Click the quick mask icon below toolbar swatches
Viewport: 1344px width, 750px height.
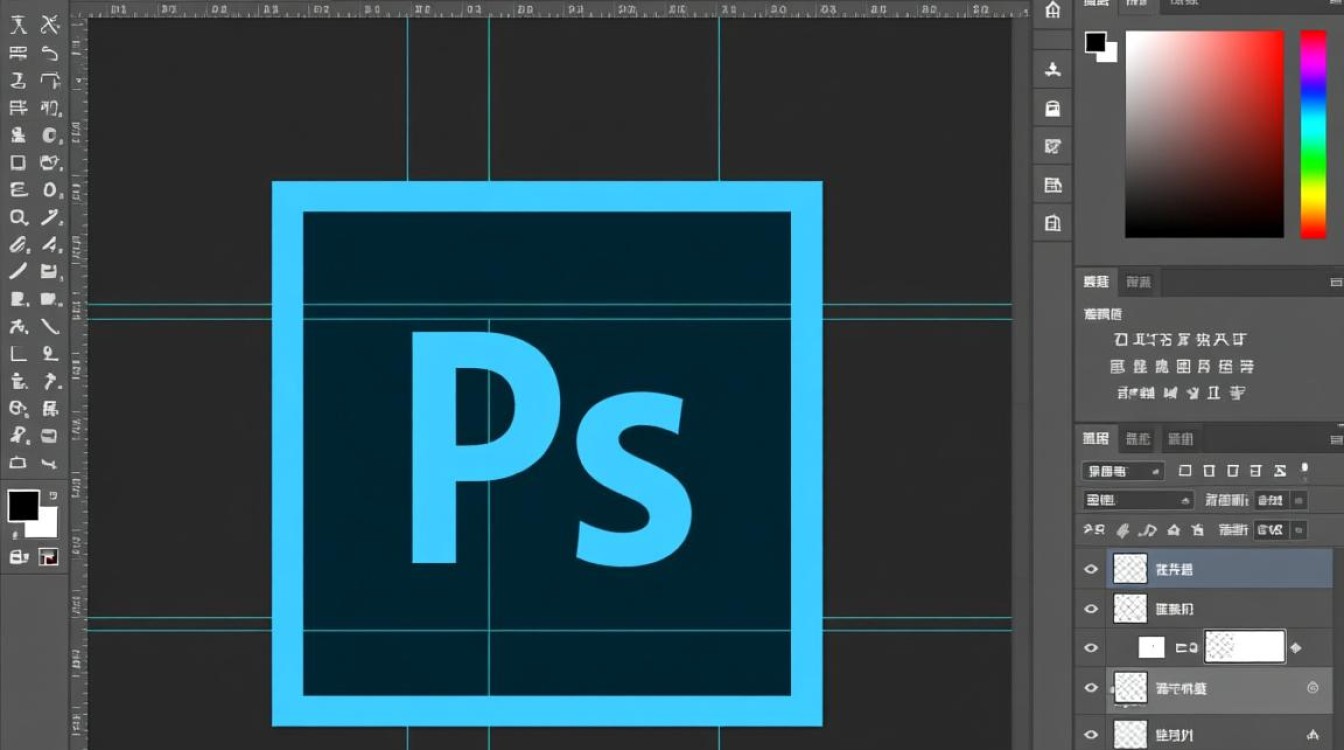point(18,557)
